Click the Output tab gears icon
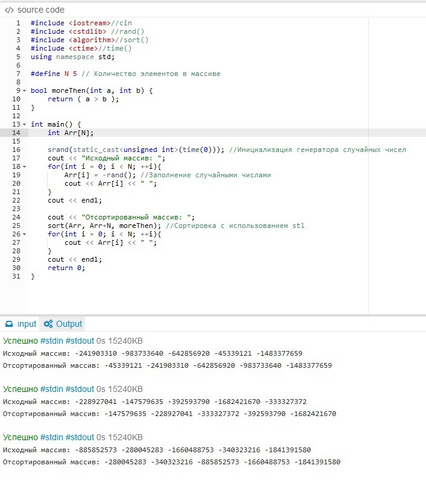 [48, 324]
